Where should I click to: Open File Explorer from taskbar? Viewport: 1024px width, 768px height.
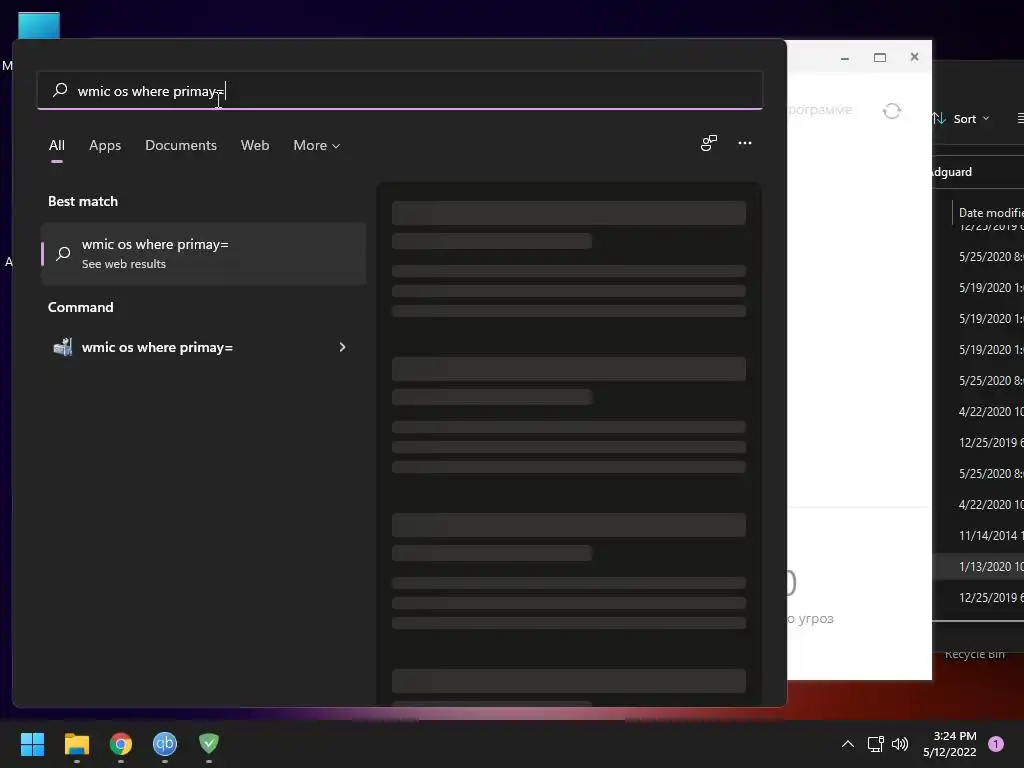pyautogui.click(x=76, y=744)
